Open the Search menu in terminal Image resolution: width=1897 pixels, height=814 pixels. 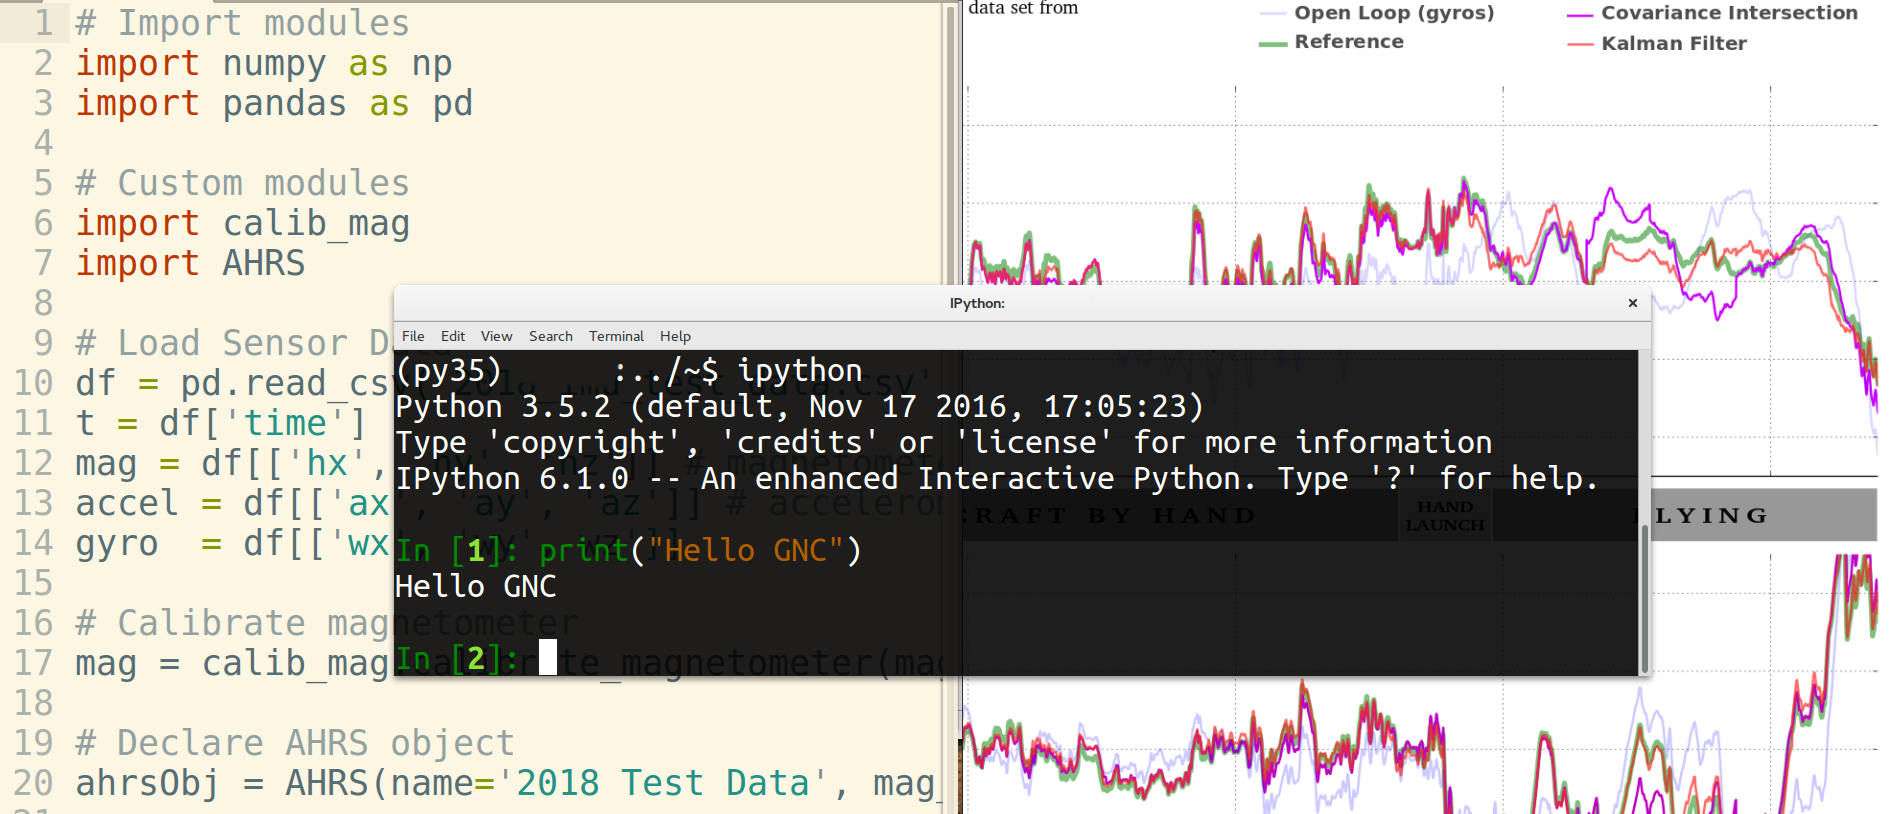pos(550,336)
